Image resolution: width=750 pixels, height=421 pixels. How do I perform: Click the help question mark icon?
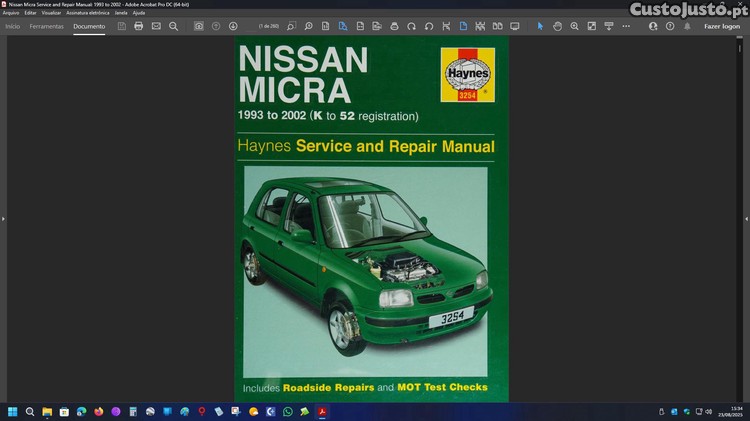(x=670, y=26)
